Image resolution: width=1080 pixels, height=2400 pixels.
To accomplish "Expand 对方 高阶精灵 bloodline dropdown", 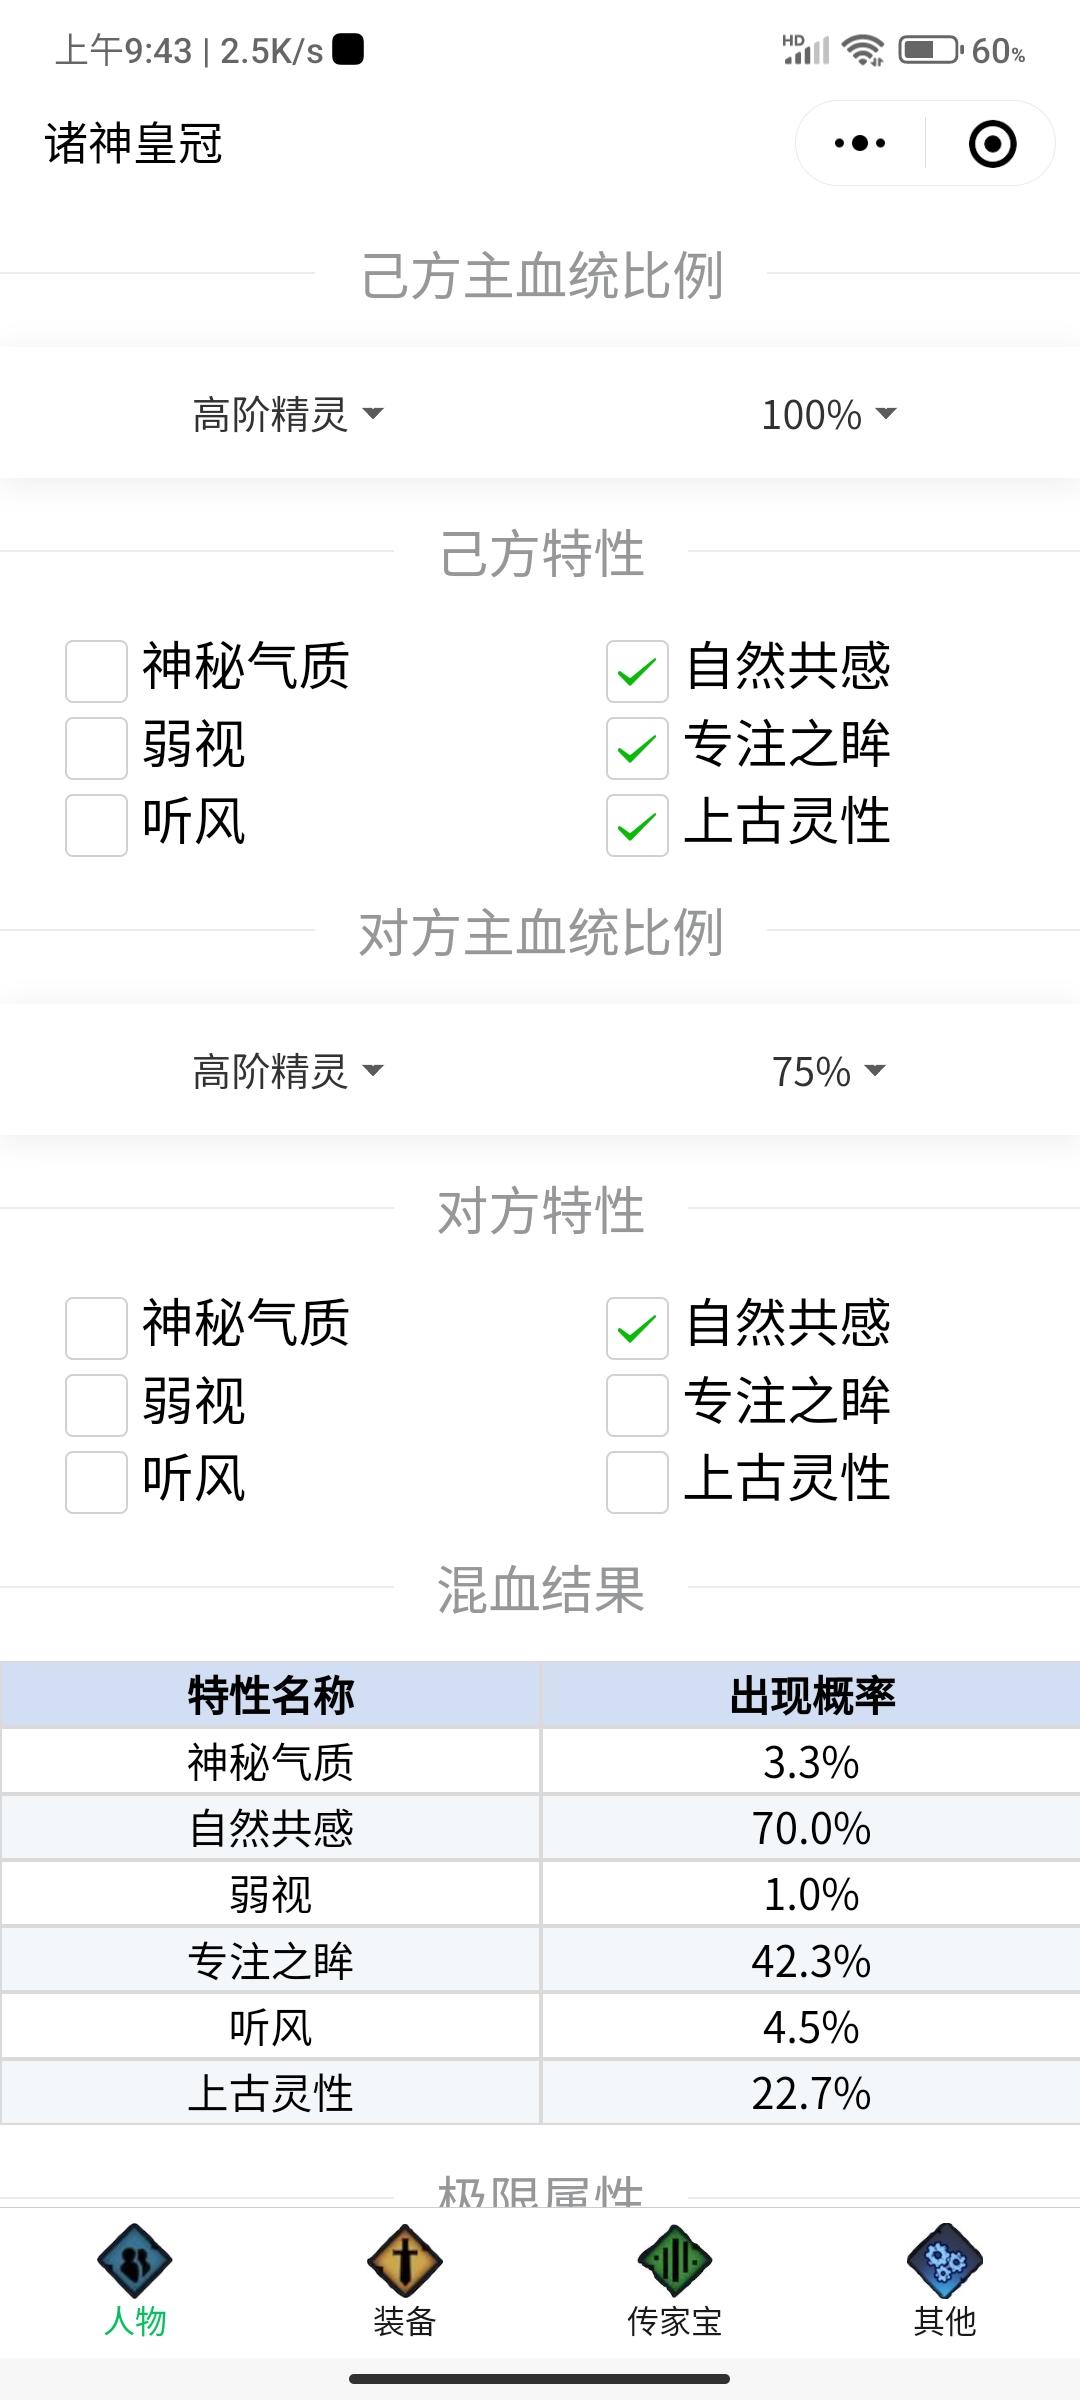I will [288, 1071].
